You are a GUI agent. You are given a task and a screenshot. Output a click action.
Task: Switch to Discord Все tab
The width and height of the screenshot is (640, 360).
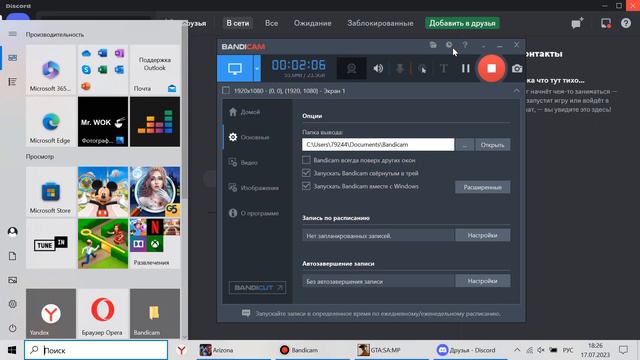(x=271, y=23)
